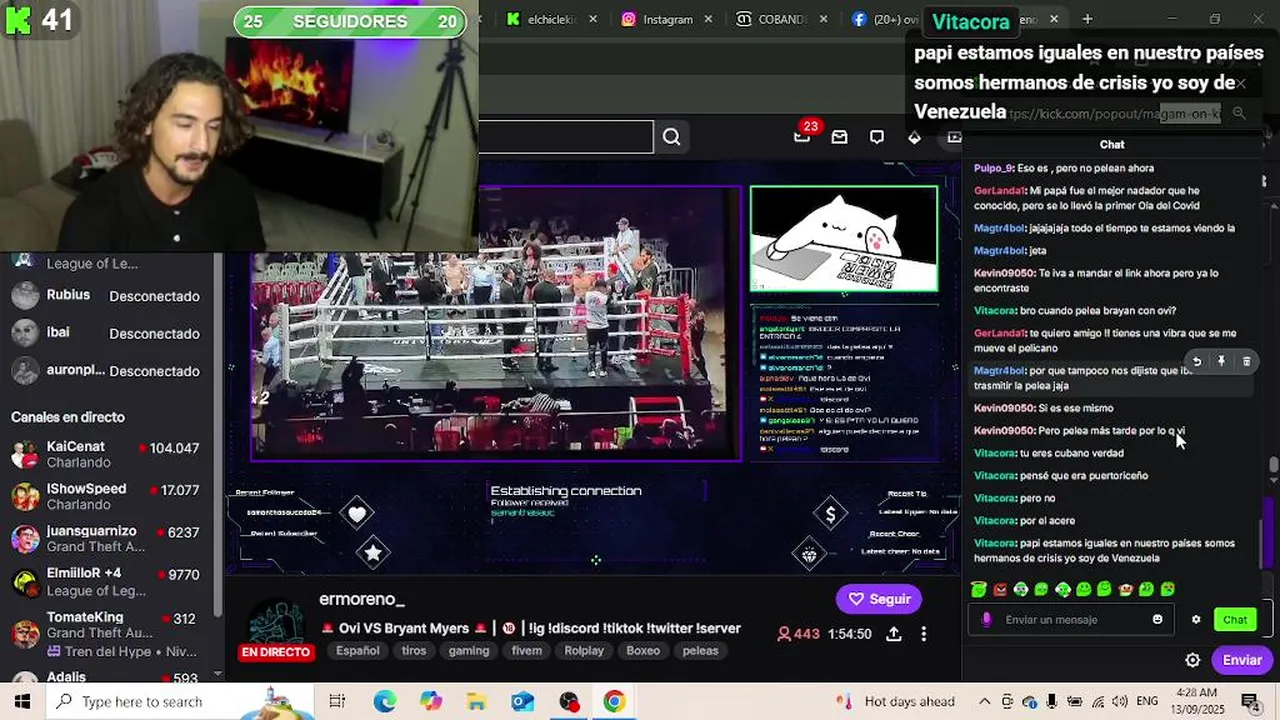
Task: Open the notifications inbox with badge 23
Action: pos(802,136)
